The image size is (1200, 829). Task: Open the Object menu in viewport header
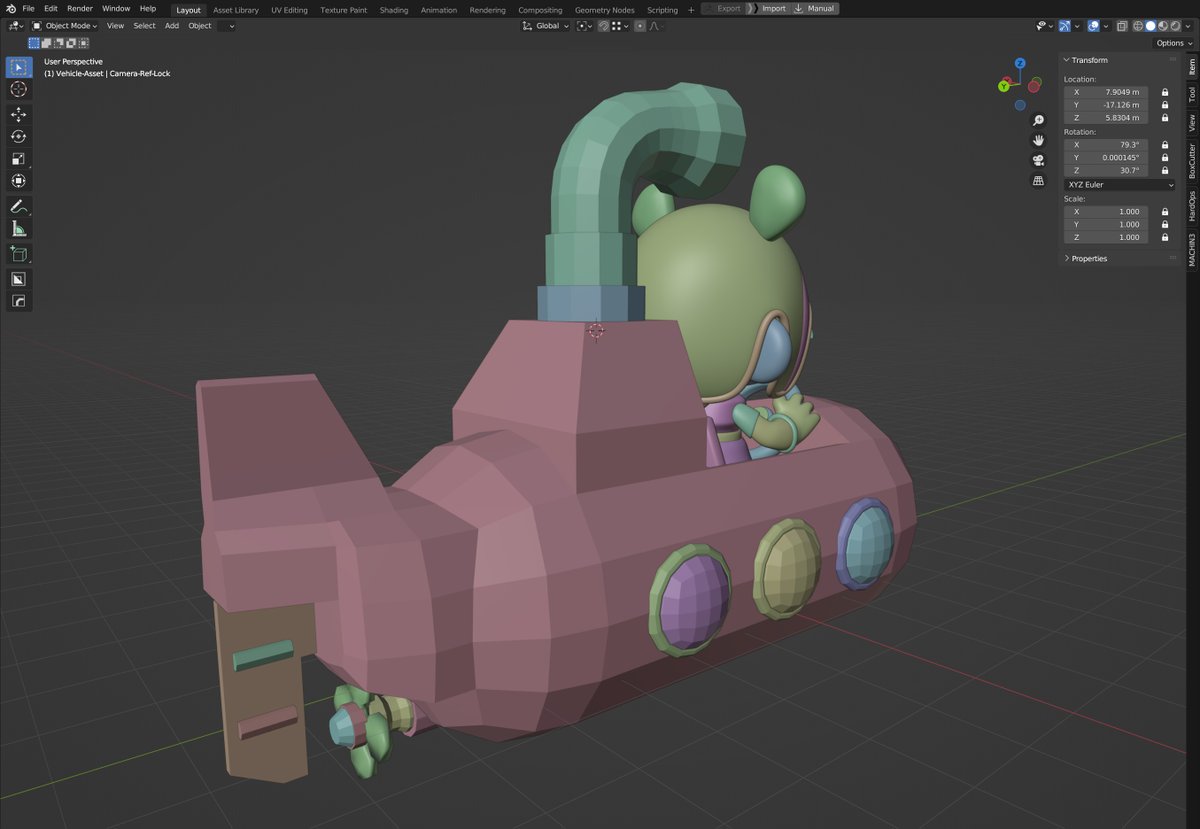coord(200,26)
